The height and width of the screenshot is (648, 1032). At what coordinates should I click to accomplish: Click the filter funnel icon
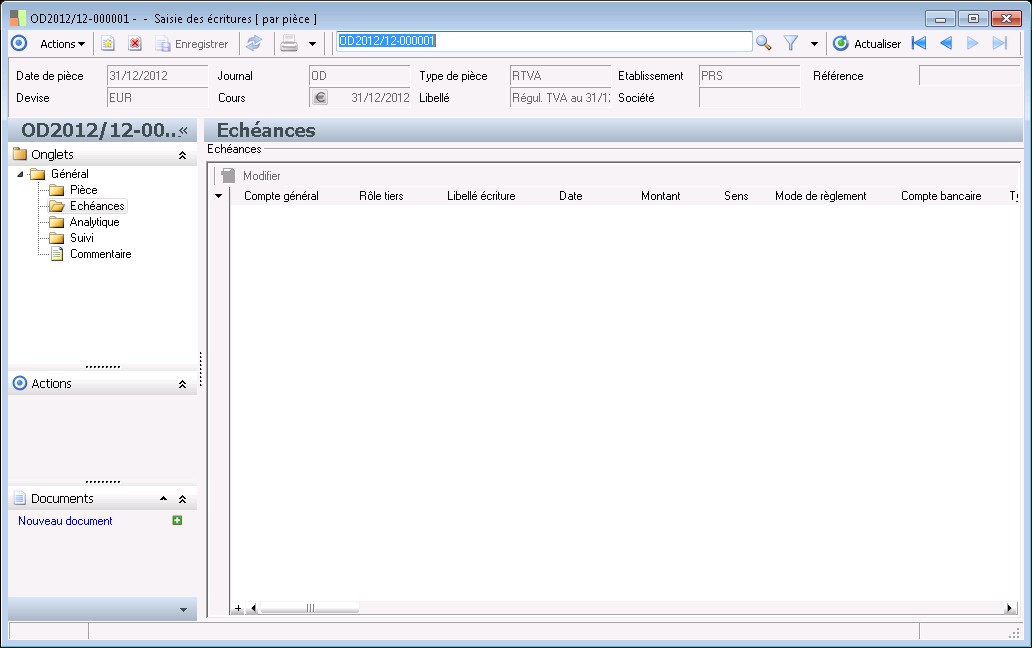791,43
